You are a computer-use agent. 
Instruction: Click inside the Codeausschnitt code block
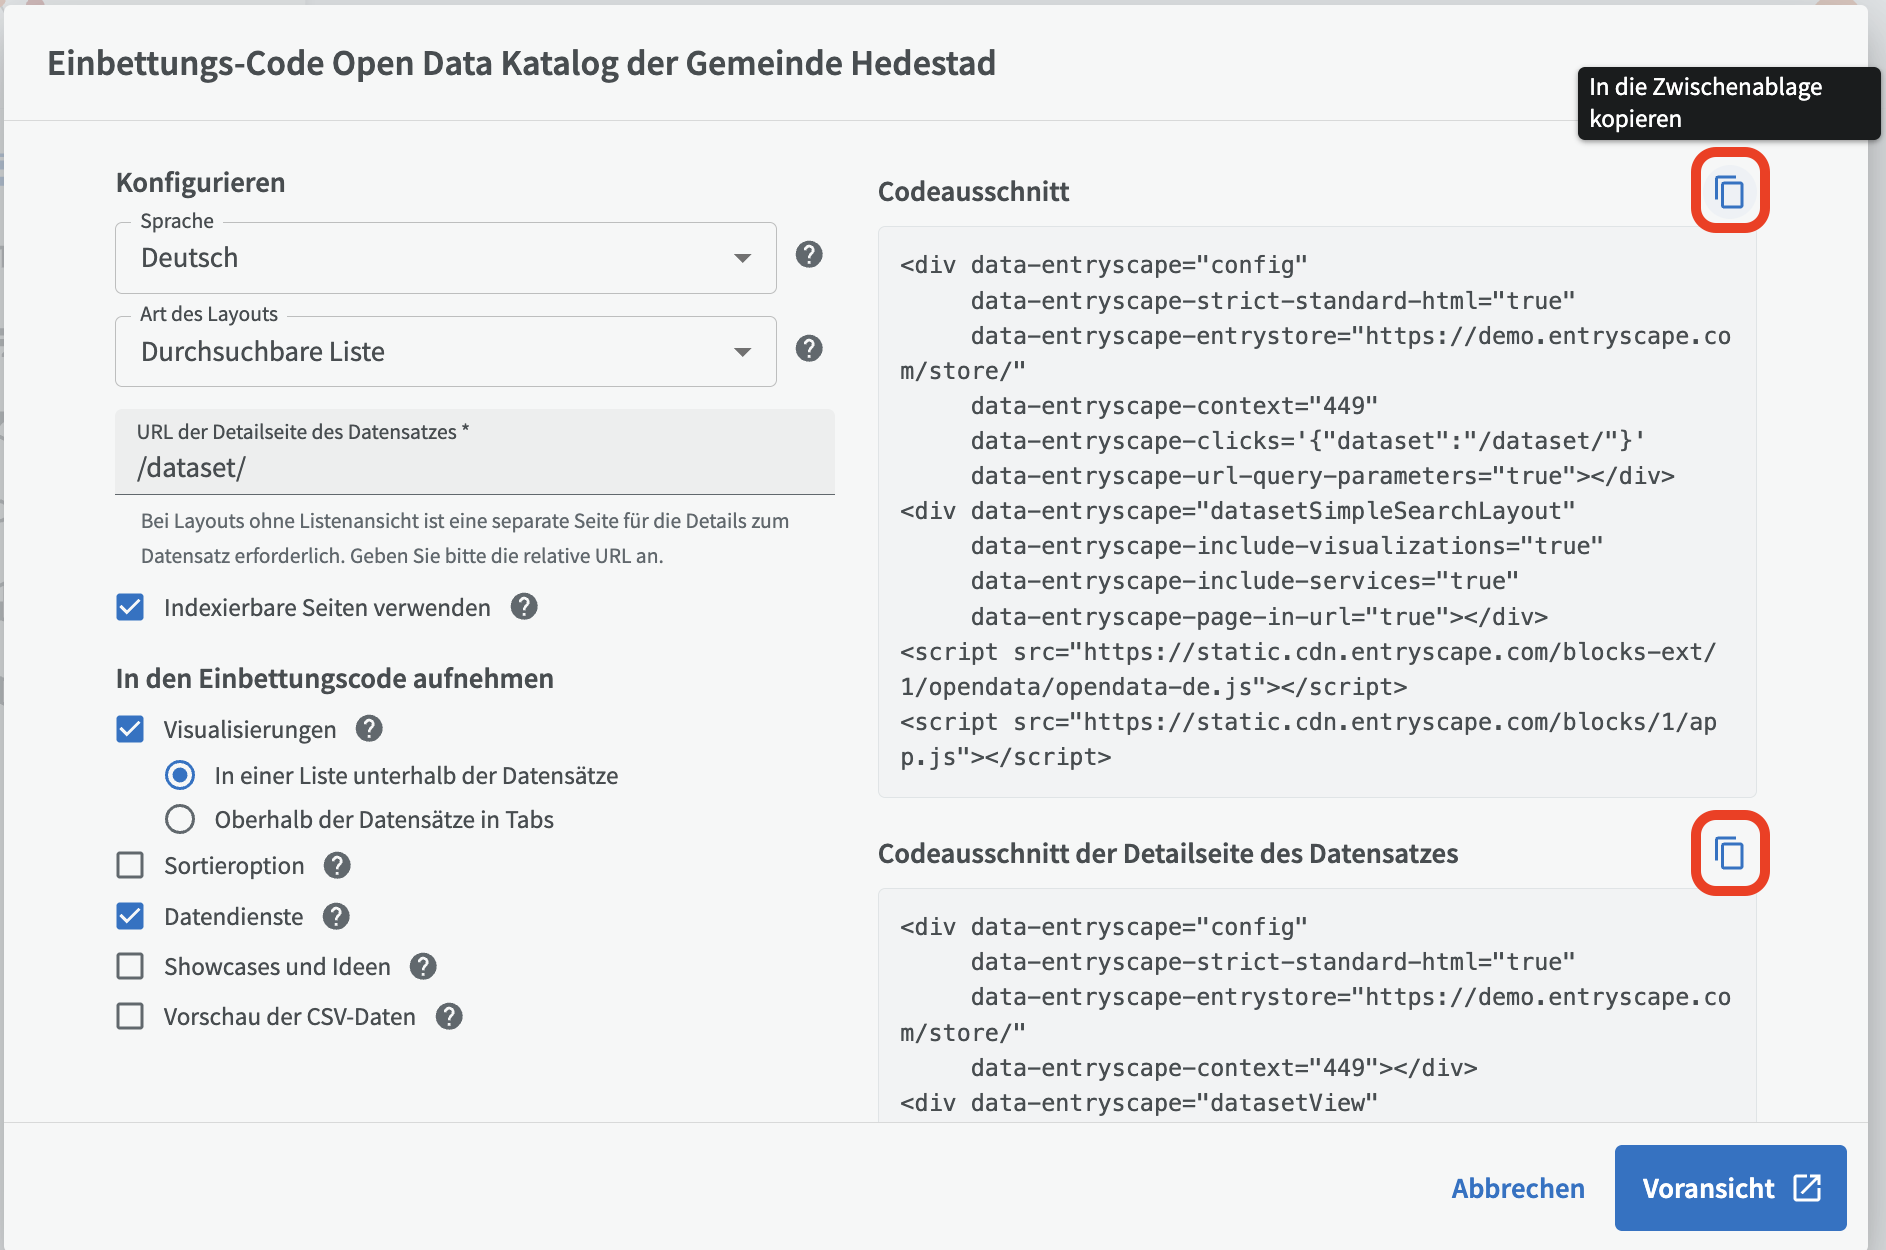pos(1317,511)
